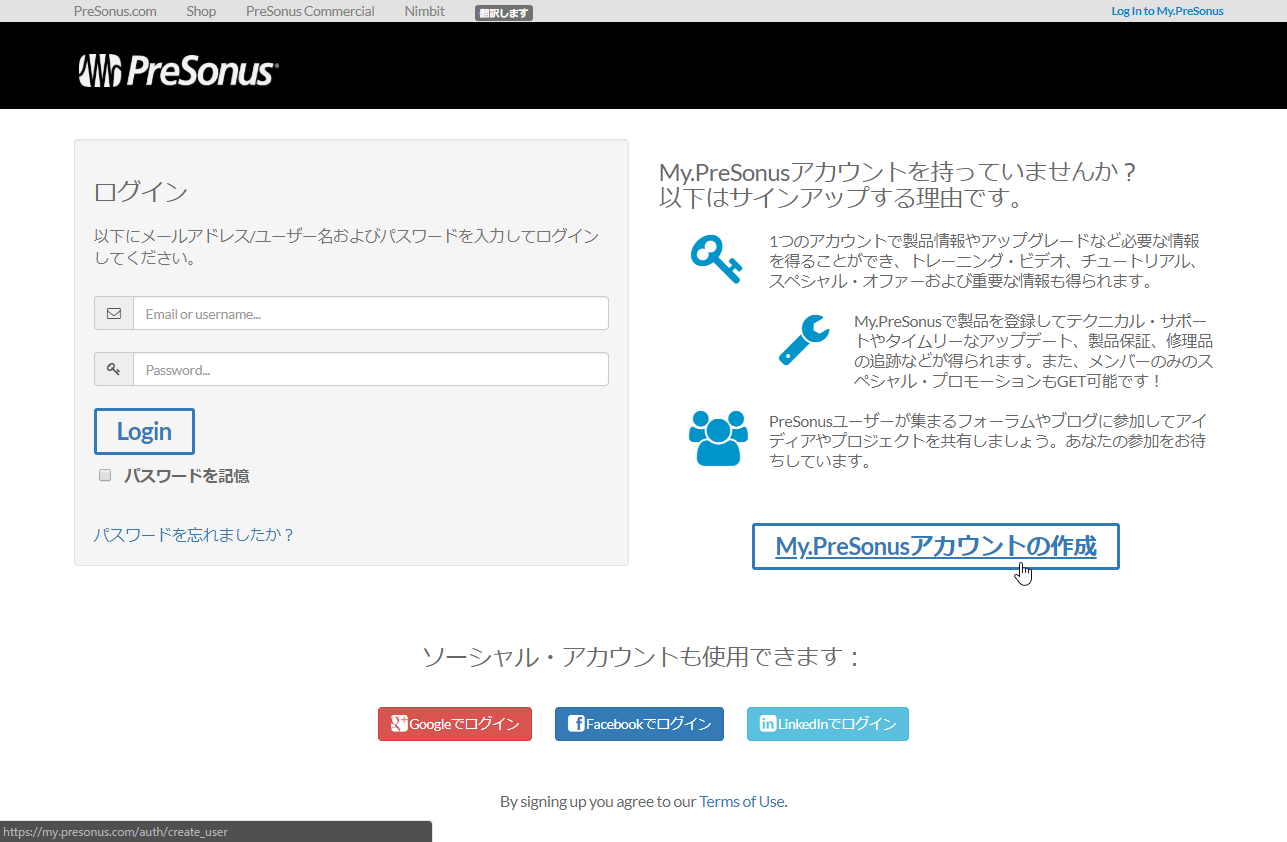Click Googleでログイン button
The image size is (1287, 842).
(x=455, y=724)
